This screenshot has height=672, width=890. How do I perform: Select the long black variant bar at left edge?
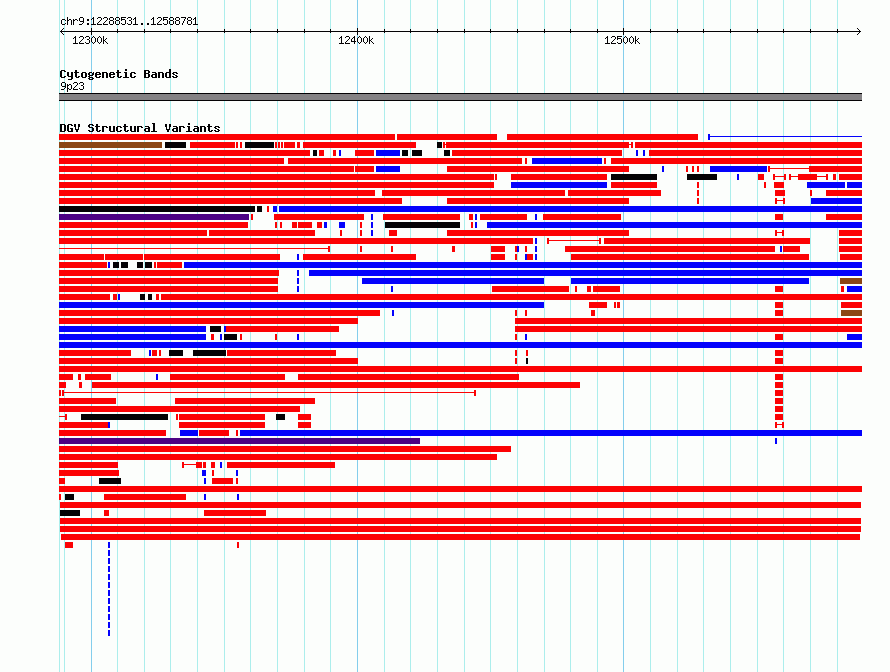[157, 209]
